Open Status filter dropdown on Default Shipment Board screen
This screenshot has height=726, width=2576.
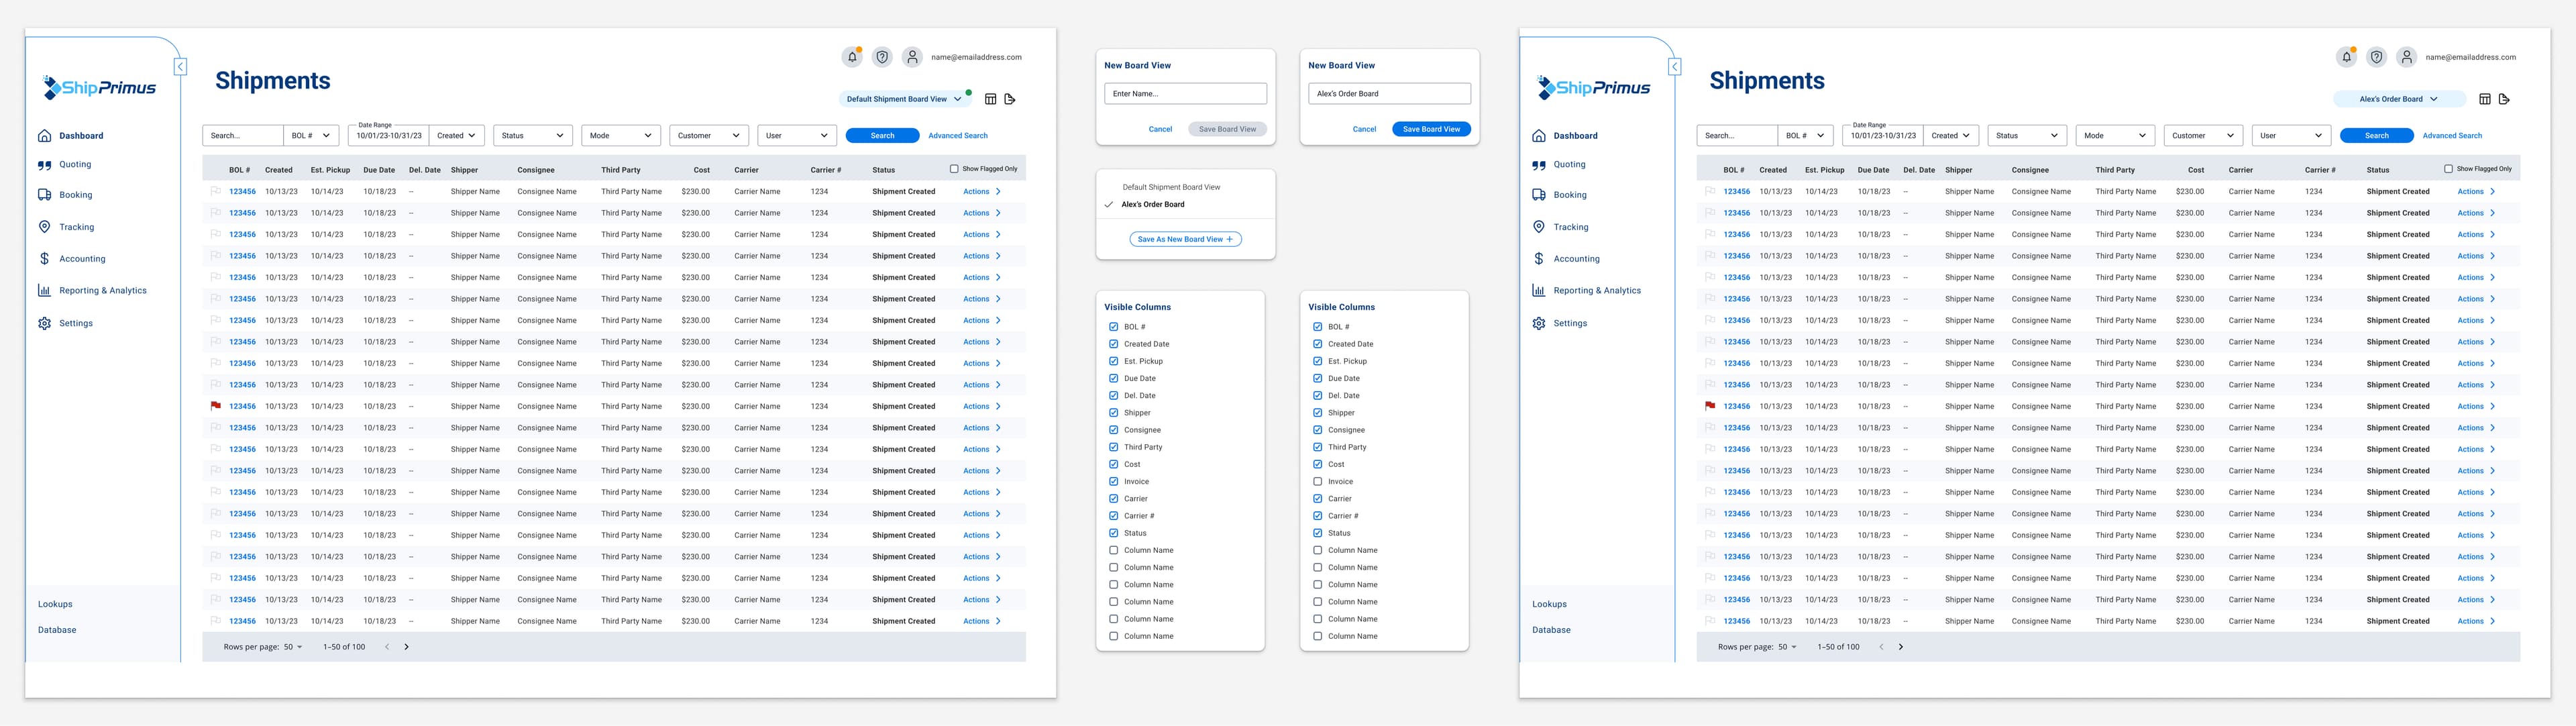533,135
